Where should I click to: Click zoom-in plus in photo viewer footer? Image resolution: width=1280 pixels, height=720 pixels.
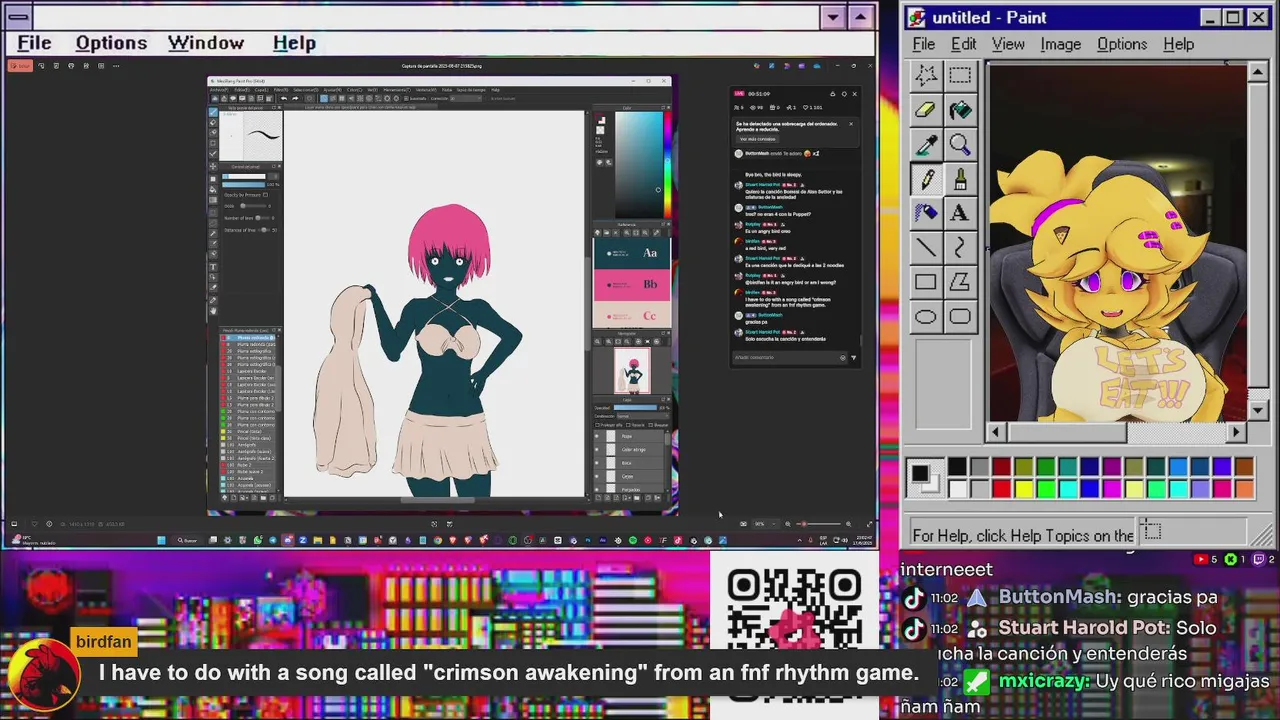coord(848,523)
